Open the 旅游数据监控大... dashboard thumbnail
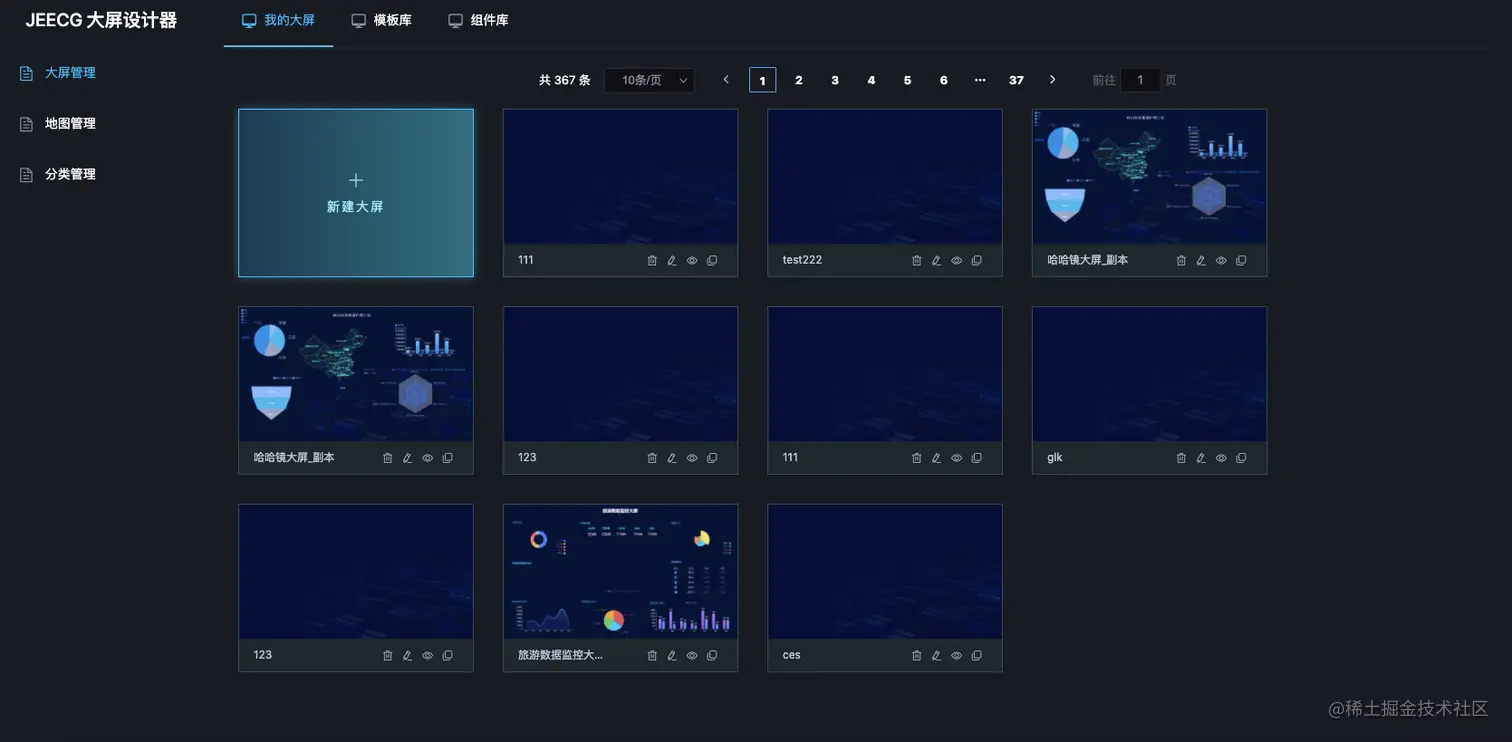 point(620,572)
